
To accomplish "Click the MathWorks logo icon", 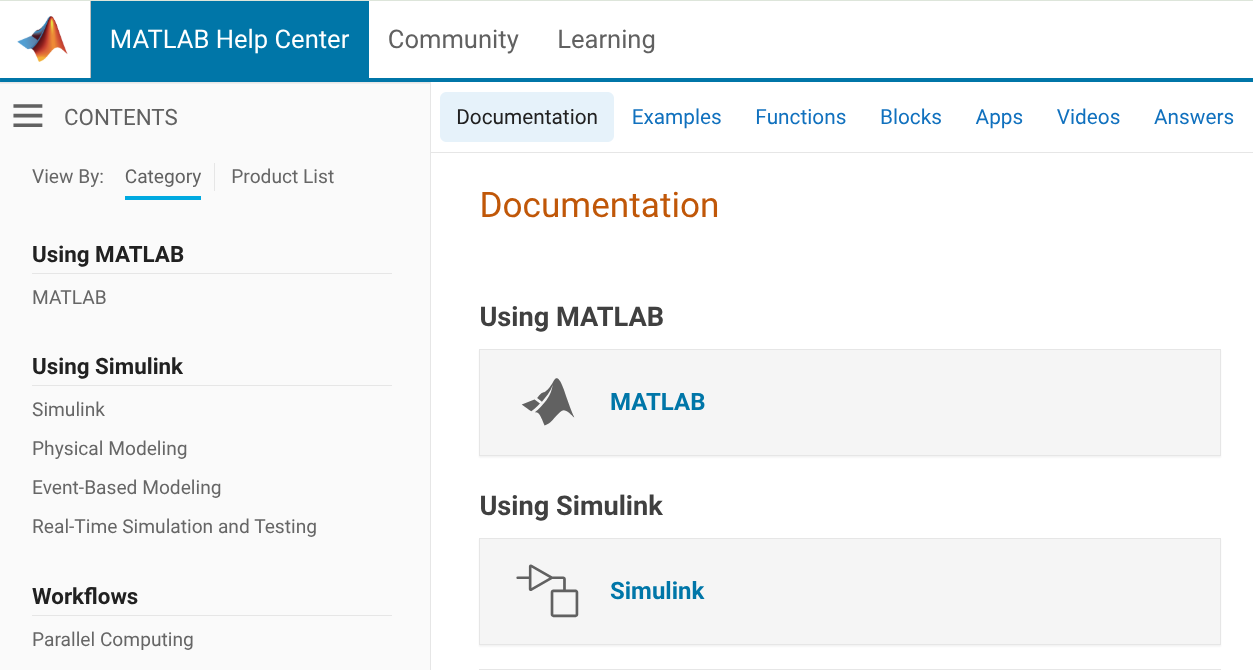I will click(x=43, y=40).
